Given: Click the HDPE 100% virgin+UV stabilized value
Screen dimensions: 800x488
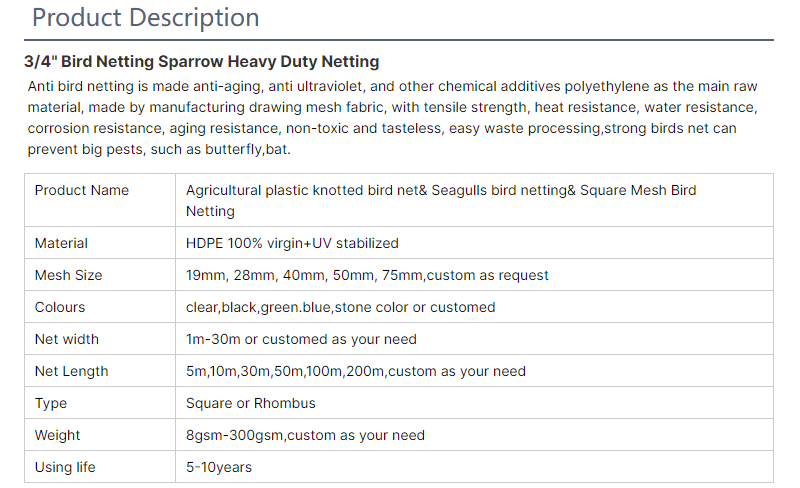Looking at the screenshot, I should click(x=292, y=243).
